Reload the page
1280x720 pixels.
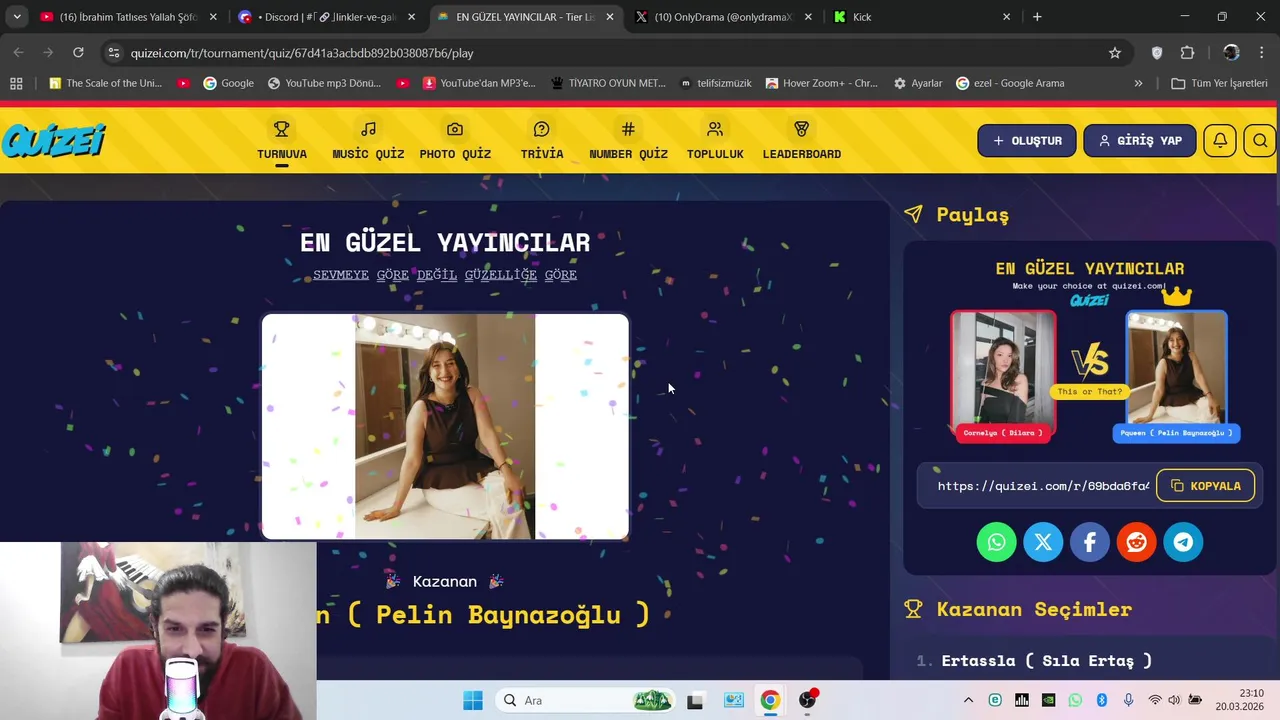click(x=78, y=52)
